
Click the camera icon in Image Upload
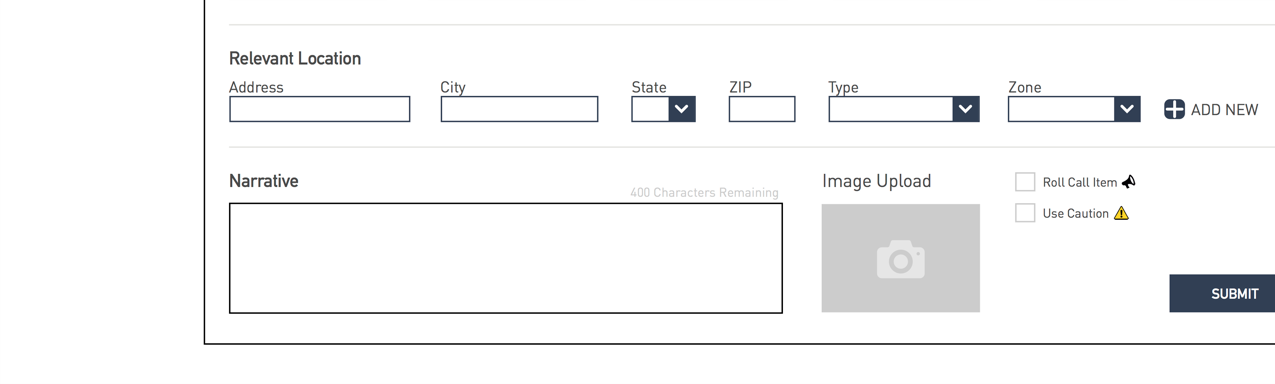pos(901,259)
